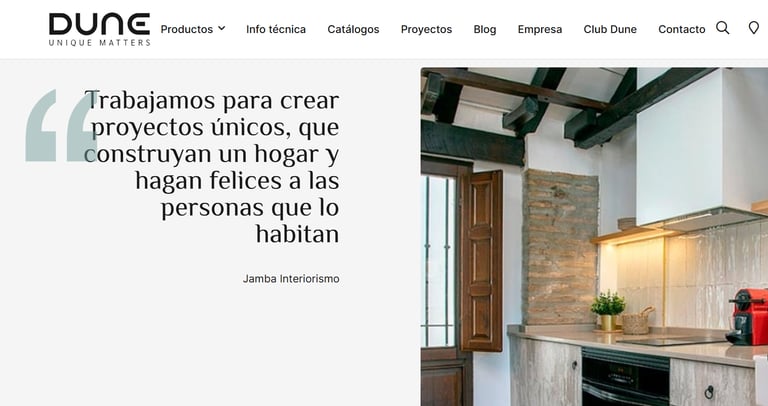Image resolution: width=768 pixels, height=406 pixels.
Task: Click the white range hood in photo
Action: pos(702,149)
